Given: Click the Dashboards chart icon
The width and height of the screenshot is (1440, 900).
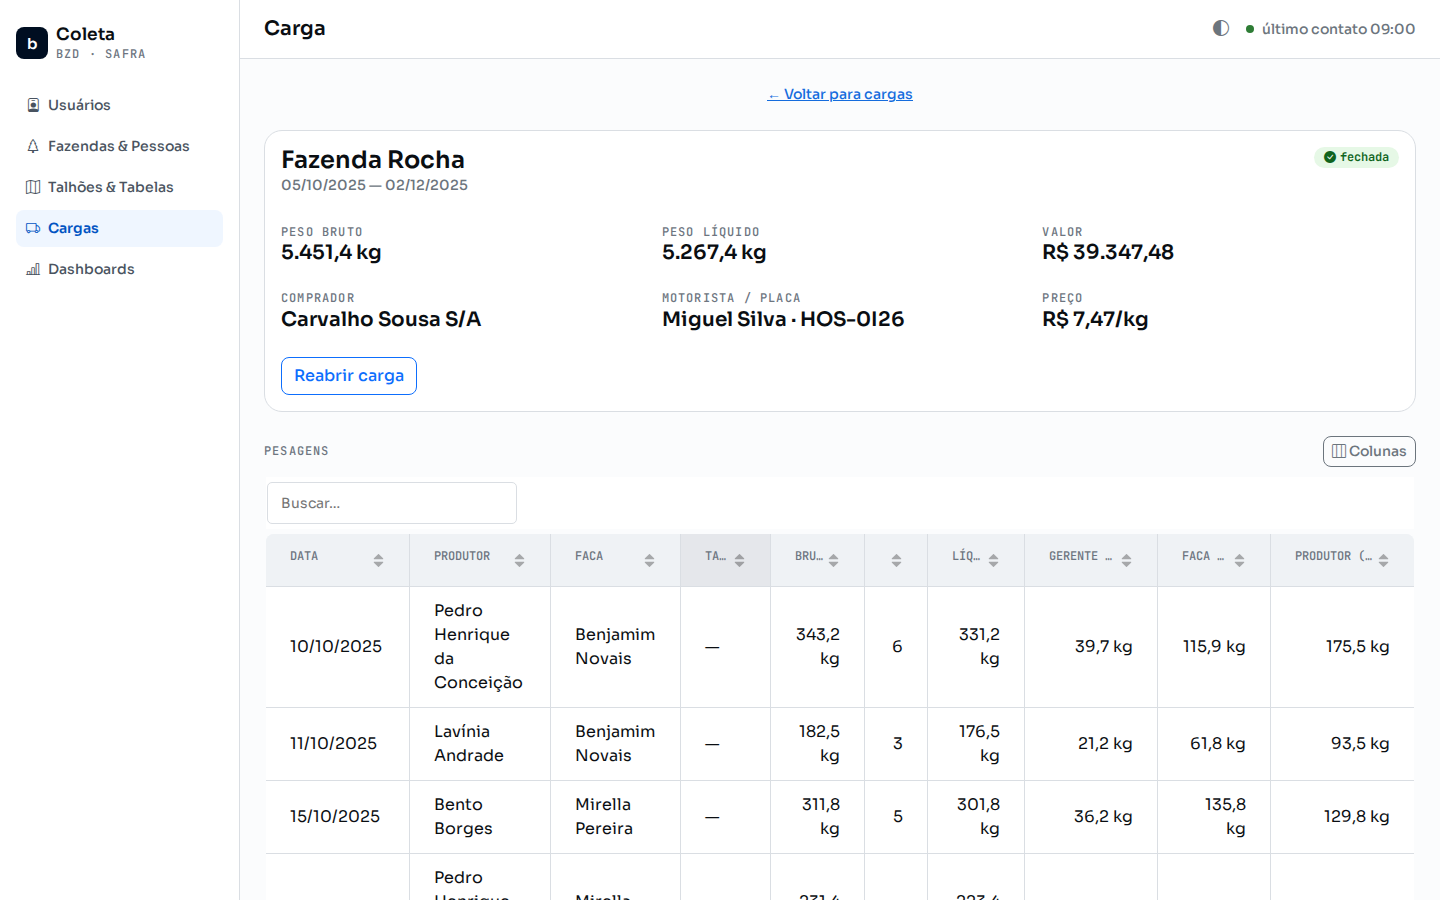Looking at the screenshot, I should pos(33,269).
